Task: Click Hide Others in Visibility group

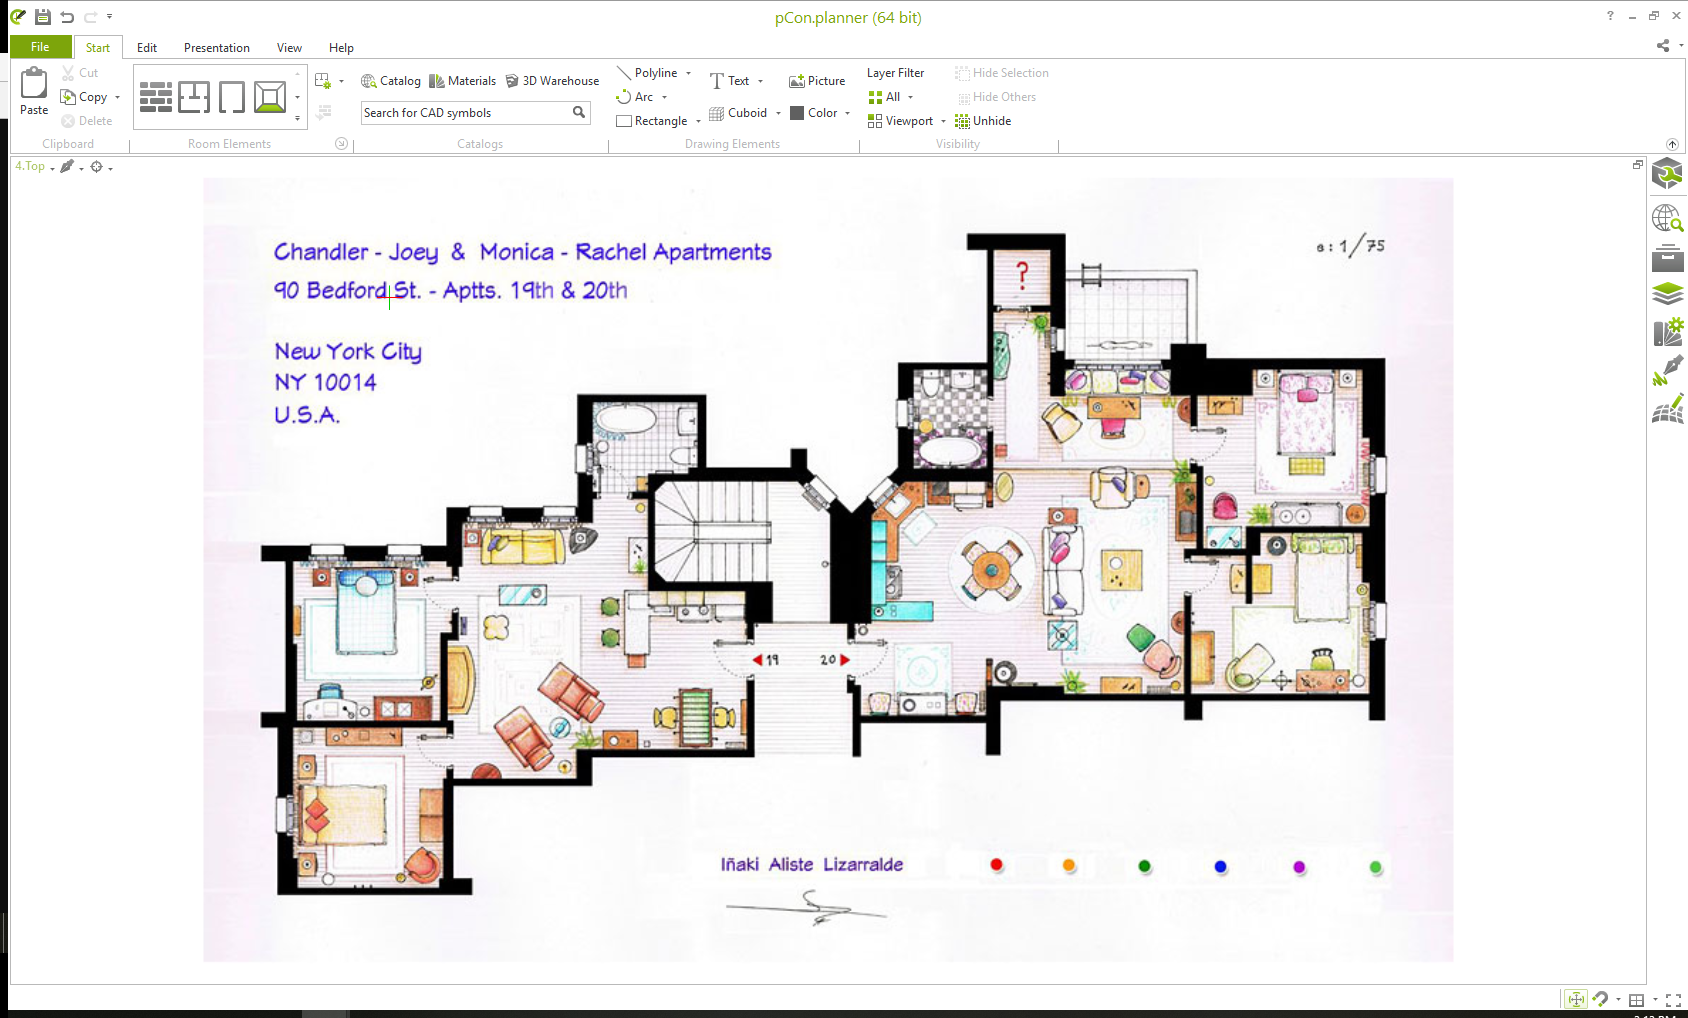Action: [x=996, y=97]
